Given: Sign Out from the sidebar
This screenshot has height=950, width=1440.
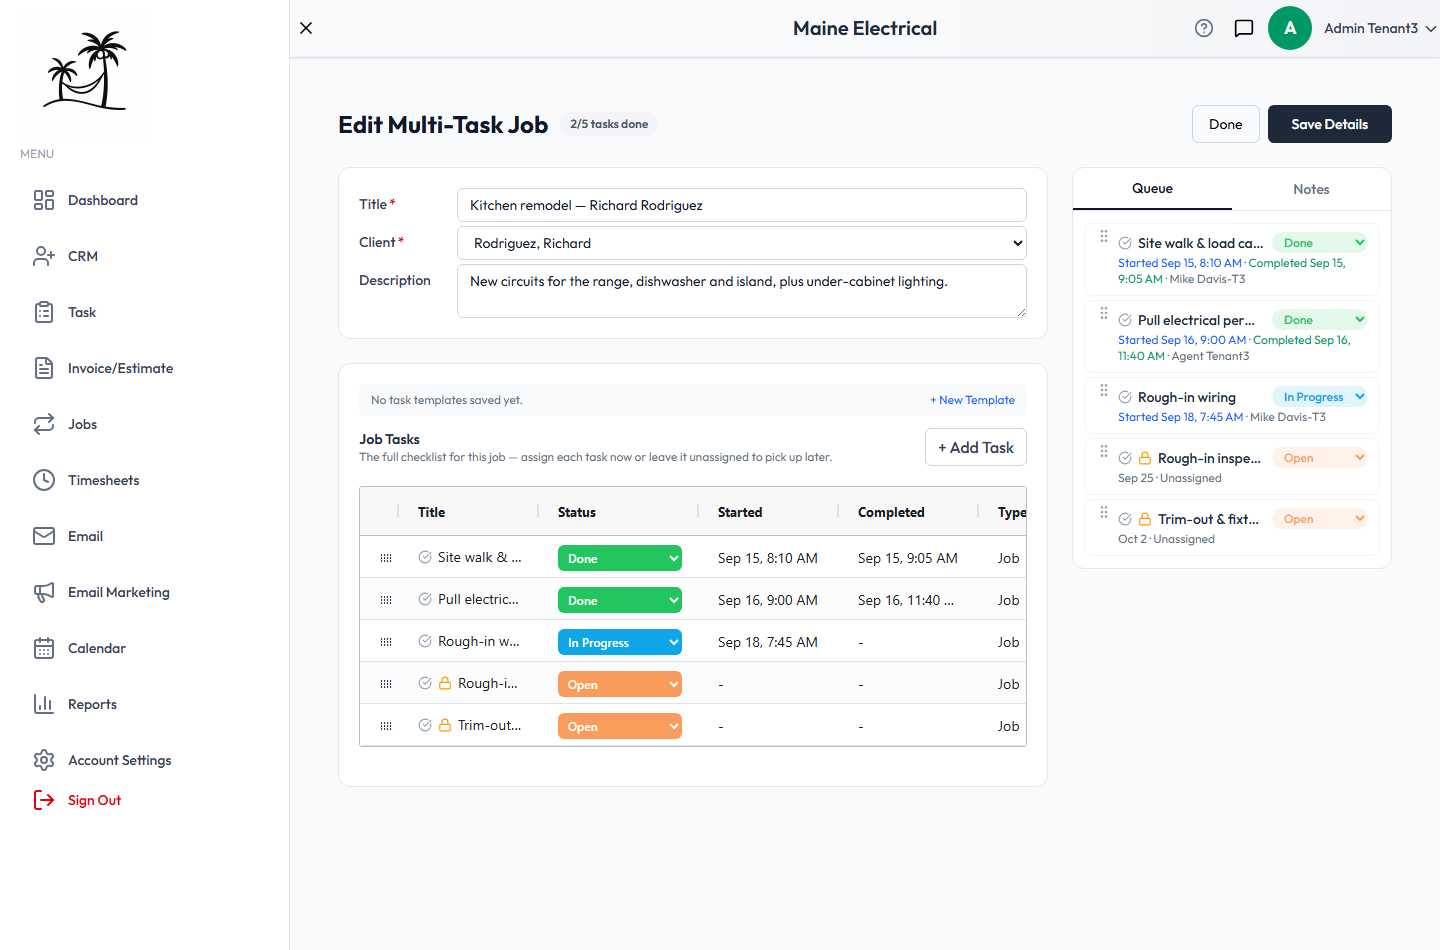Looking at the screenshot, I should pyautogui.click(x=78, y=800).
